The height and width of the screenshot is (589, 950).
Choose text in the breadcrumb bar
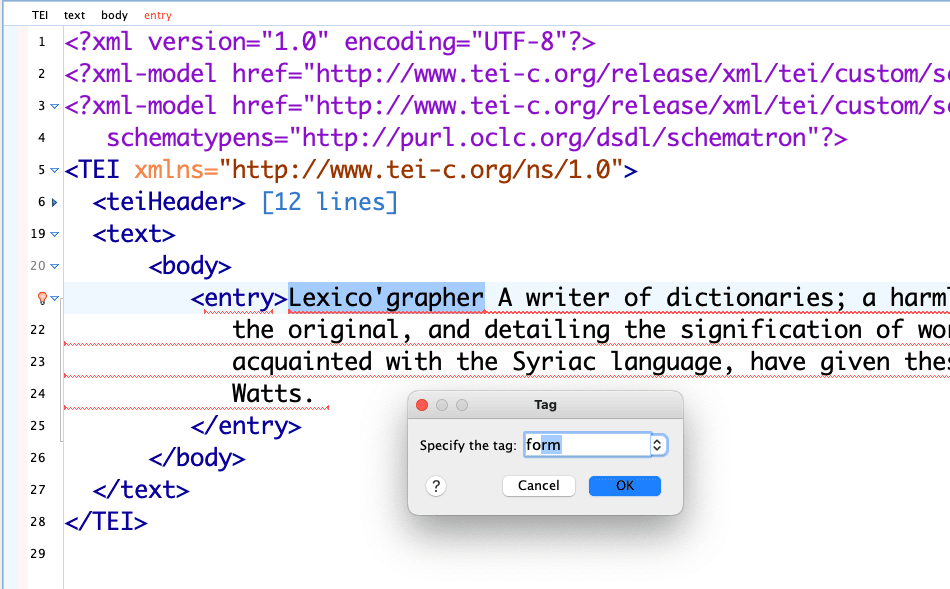(74, 15)
